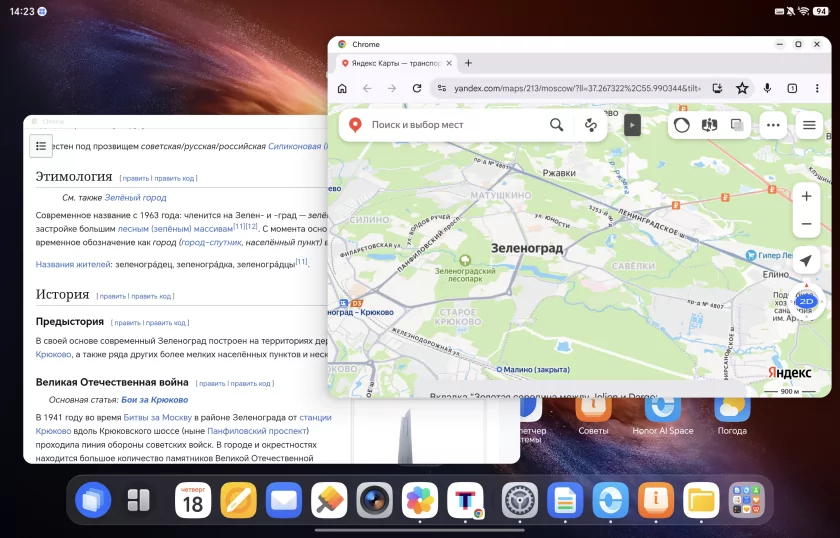The width and height of the screenshot is (840, 538).
Task: Open Yandex Maps hamburger menu
Action: (809, 125)
